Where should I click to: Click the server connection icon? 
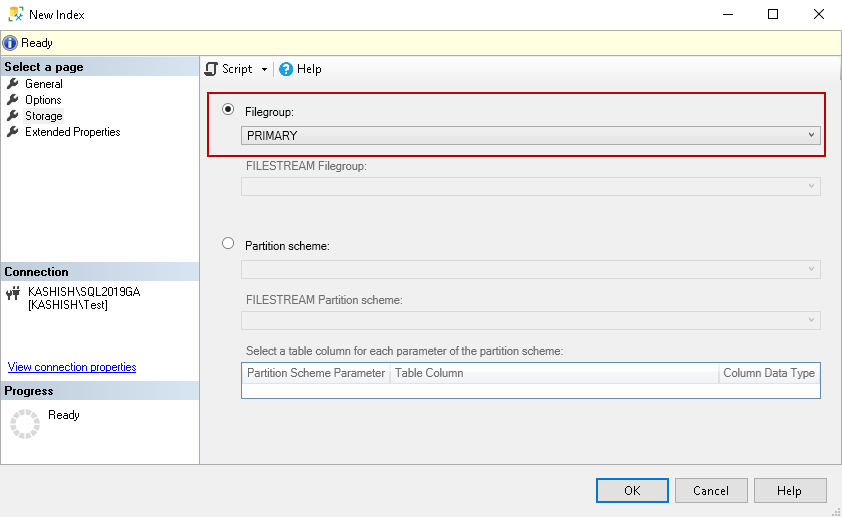[13, 293]
